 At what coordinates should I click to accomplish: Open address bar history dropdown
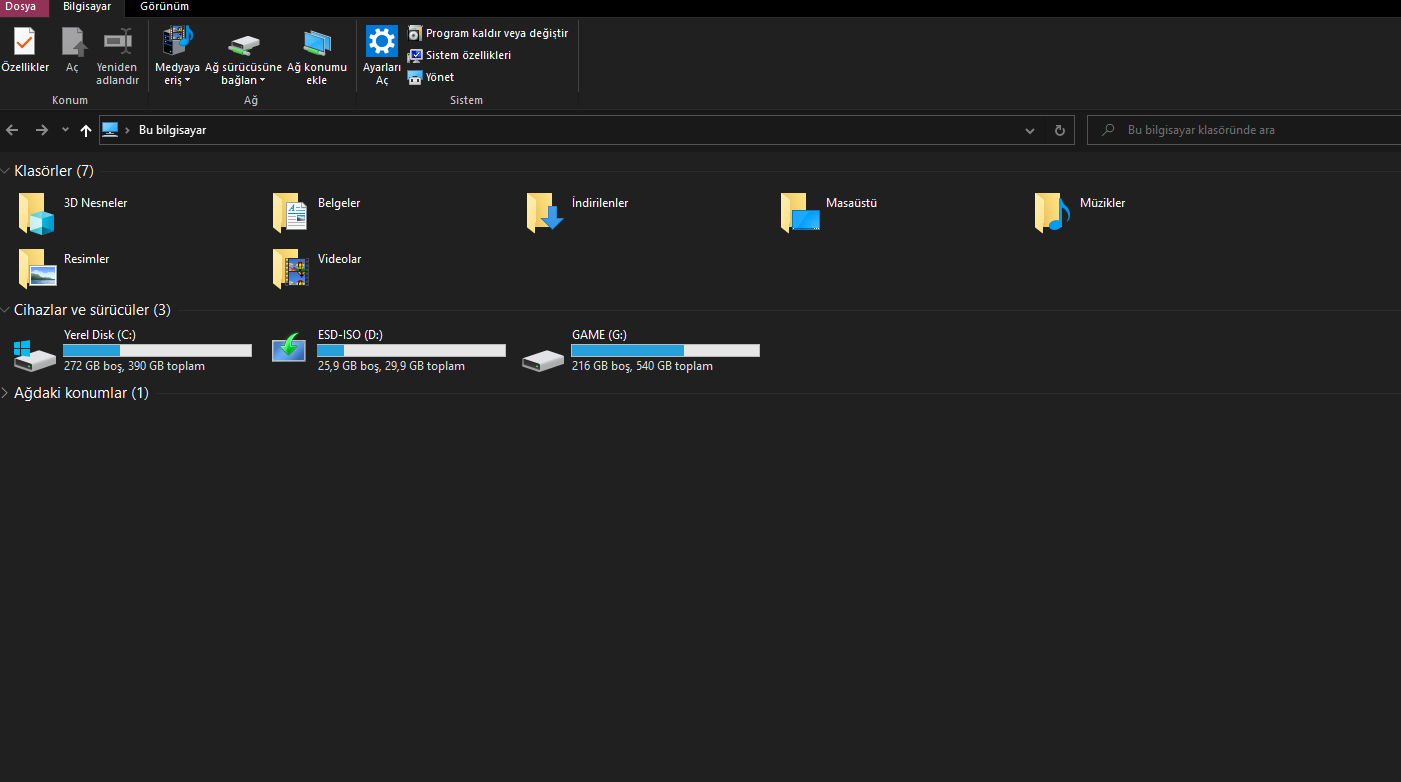pyautogui.click(x=1030, y=130)
